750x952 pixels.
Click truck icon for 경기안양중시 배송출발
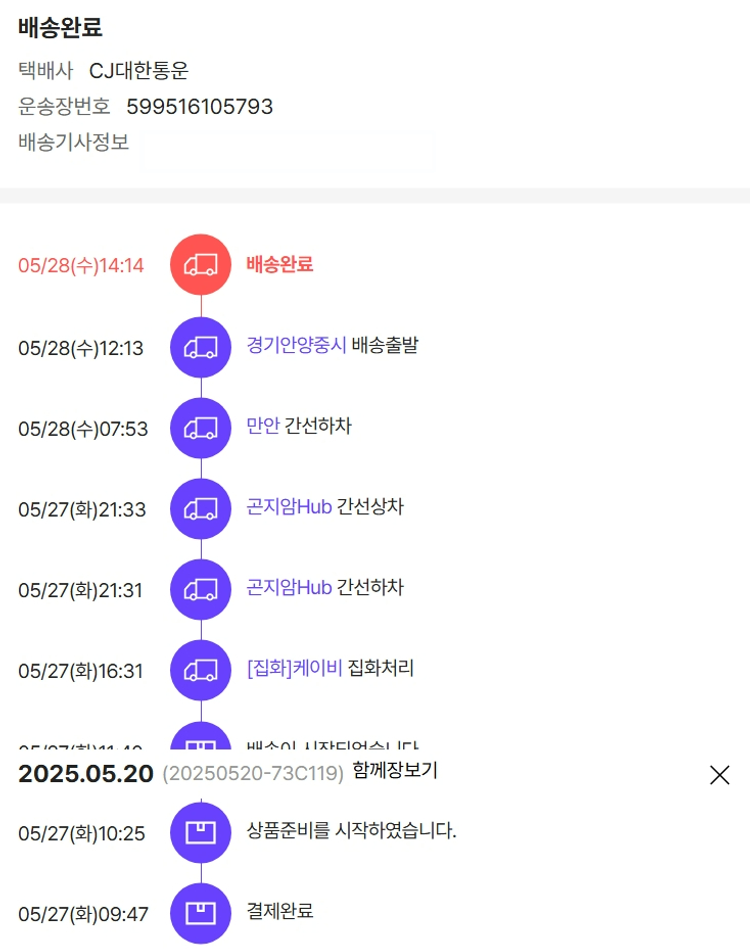[201, 347]
